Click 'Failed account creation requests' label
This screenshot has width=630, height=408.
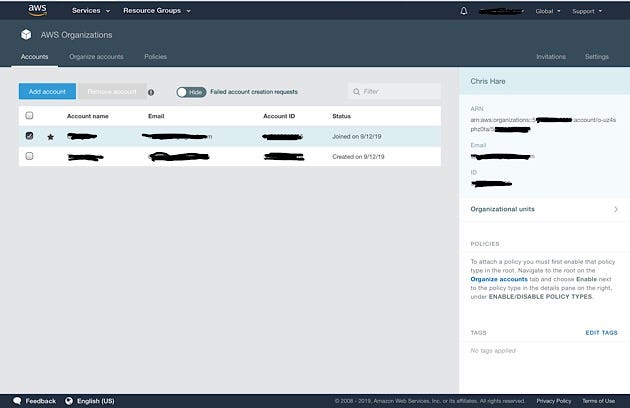(254, 92)
